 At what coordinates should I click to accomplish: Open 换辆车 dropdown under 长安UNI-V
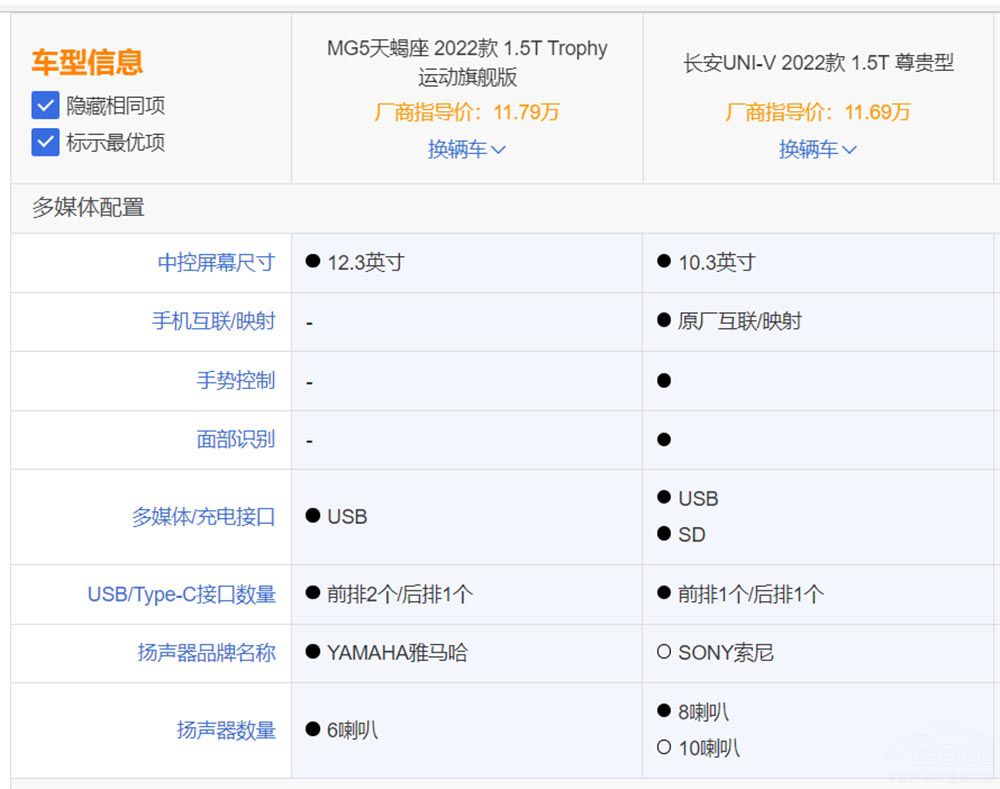pyautogui.click(x=818, y=149)
